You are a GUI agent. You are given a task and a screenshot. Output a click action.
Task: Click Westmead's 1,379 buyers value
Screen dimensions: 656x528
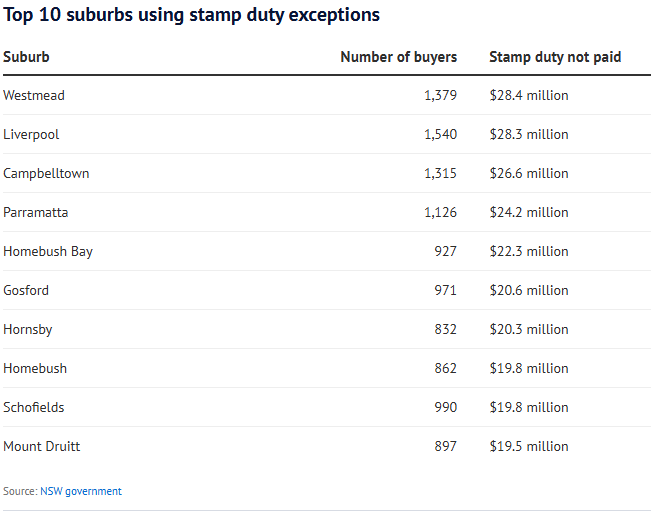tap(440, 95)
